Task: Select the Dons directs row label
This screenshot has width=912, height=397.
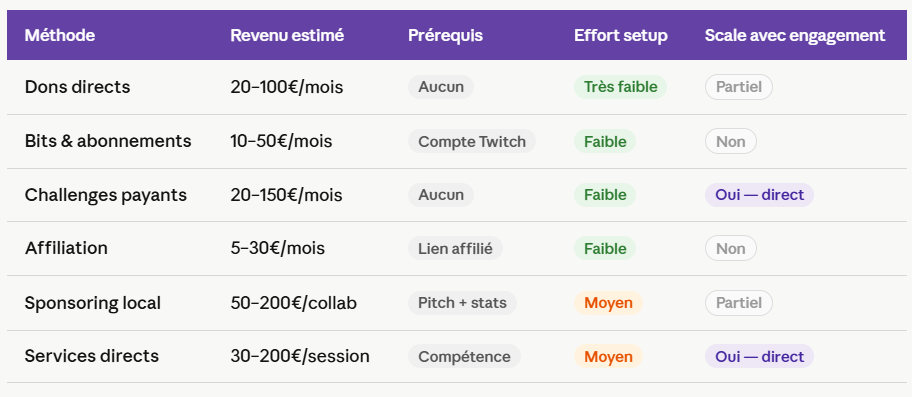Action: click(x=77, y=87)
